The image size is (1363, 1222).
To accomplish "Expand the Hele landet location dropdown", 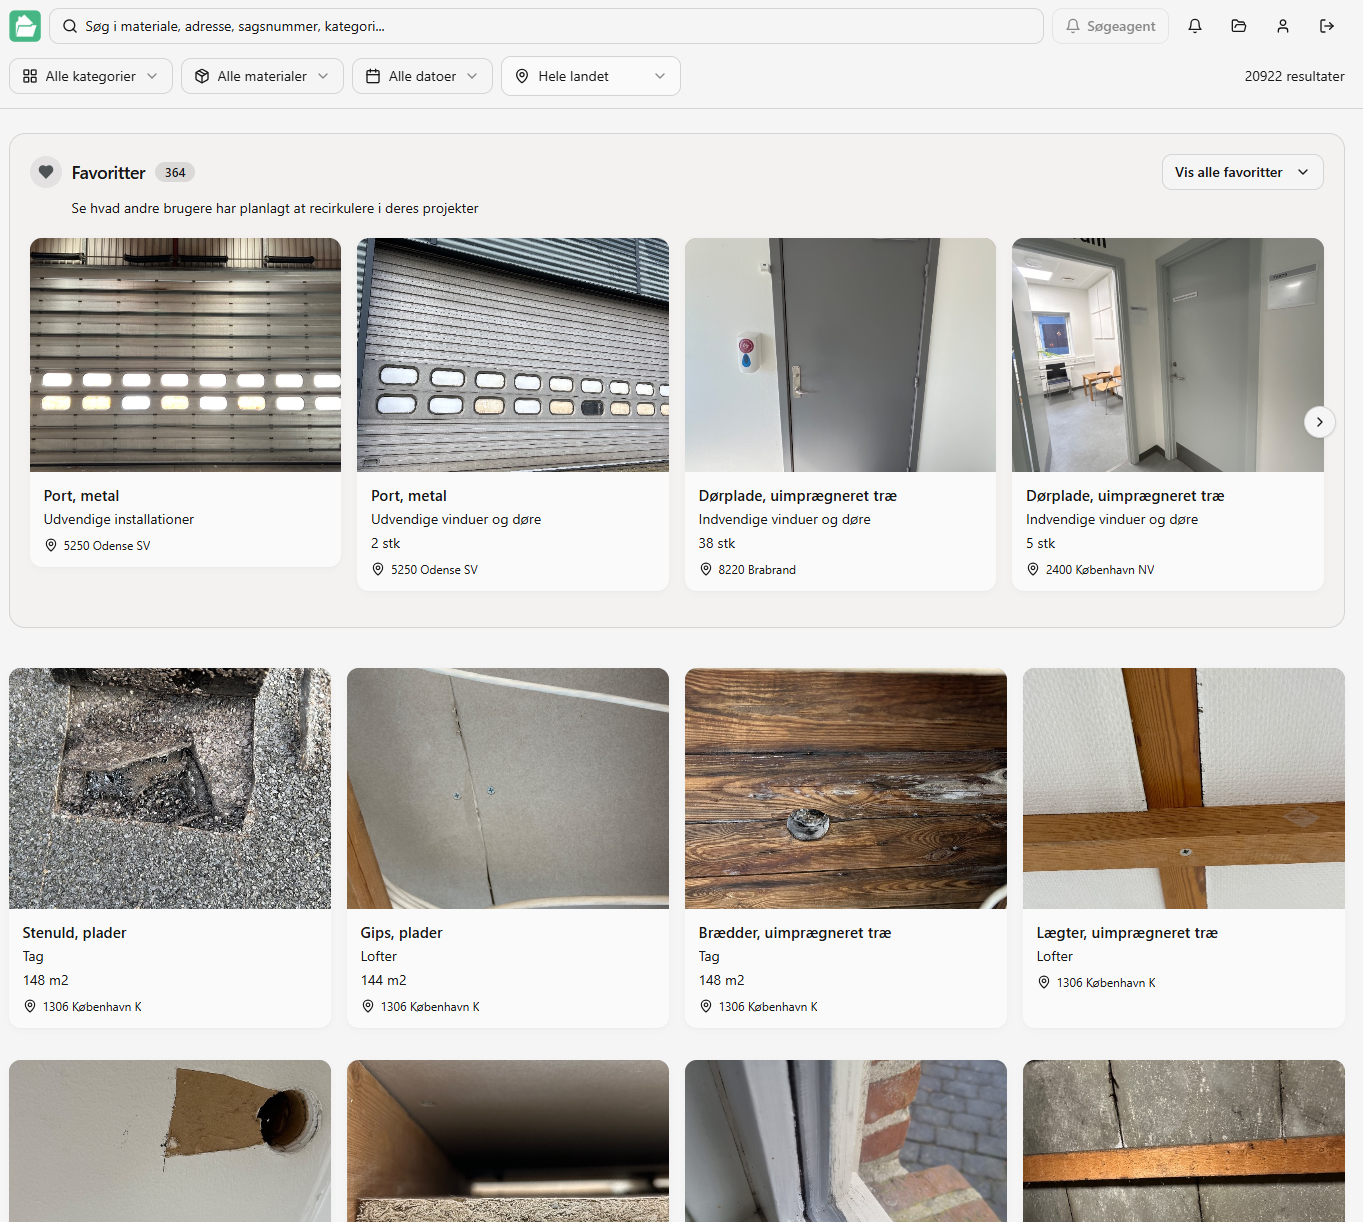I will click(x=590, y=76).
